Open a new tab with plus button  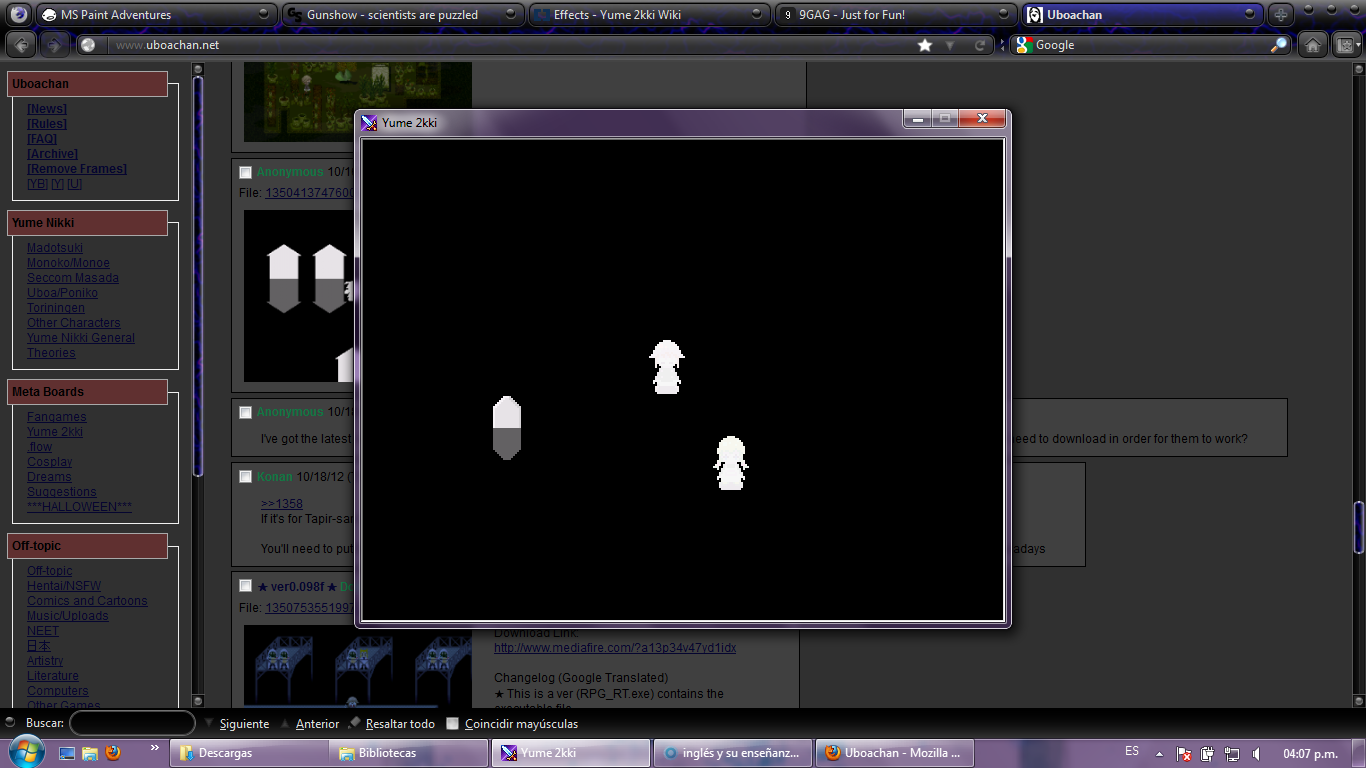click(1281, 15)
